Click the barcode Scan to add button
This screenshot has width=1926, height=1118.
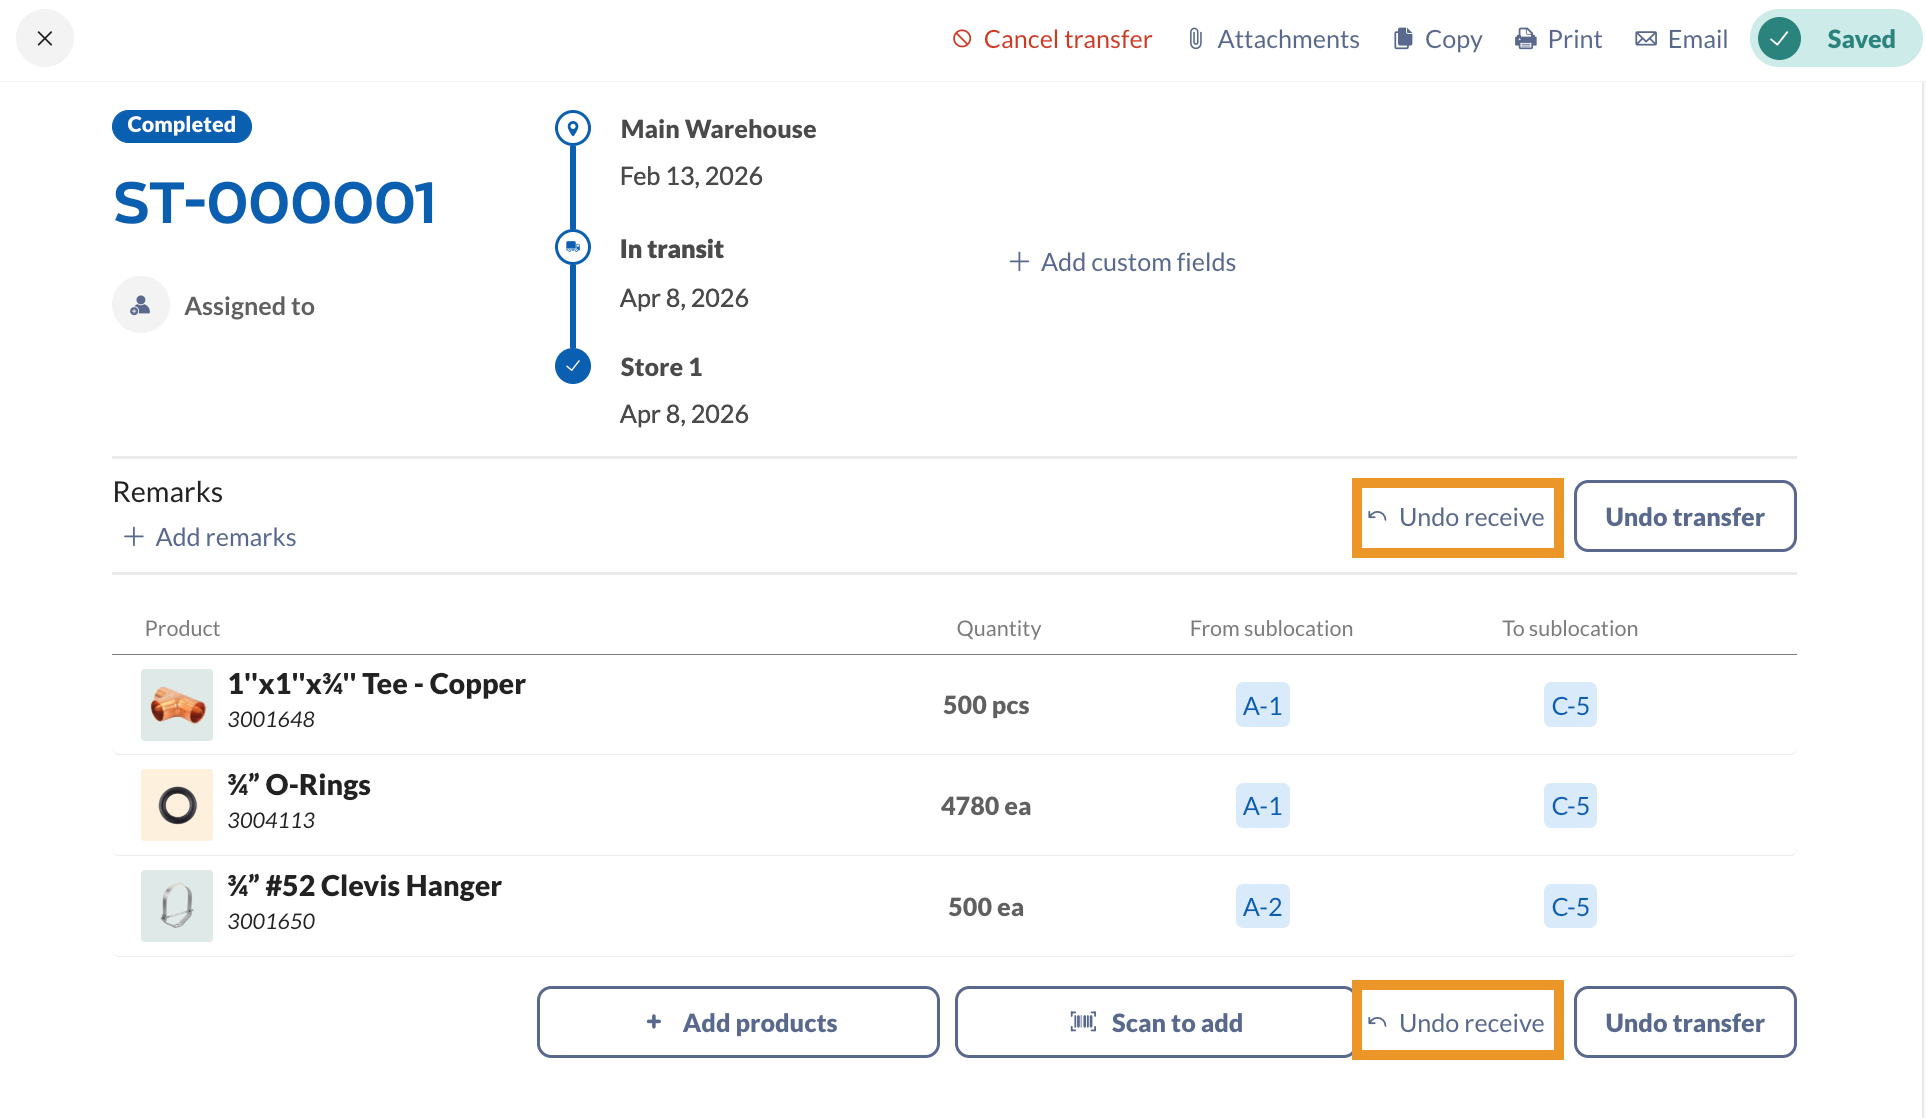pyautogui.click(x=1155, y=1022)
